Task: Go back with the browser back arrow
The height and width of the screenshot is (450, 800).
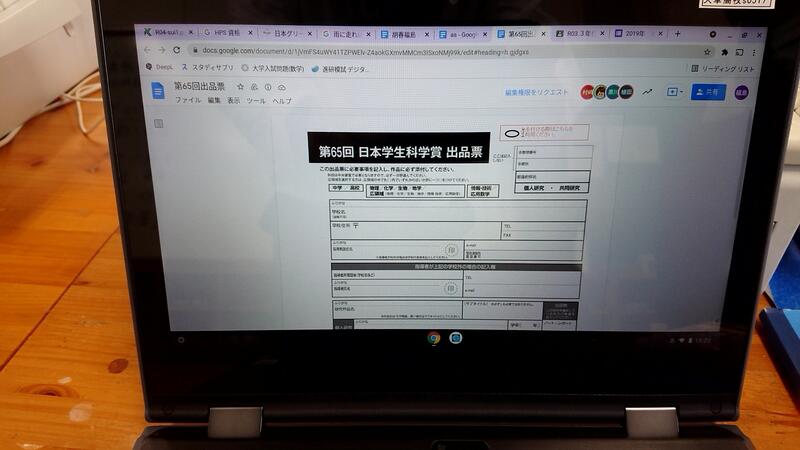Action: pos(147,48)
